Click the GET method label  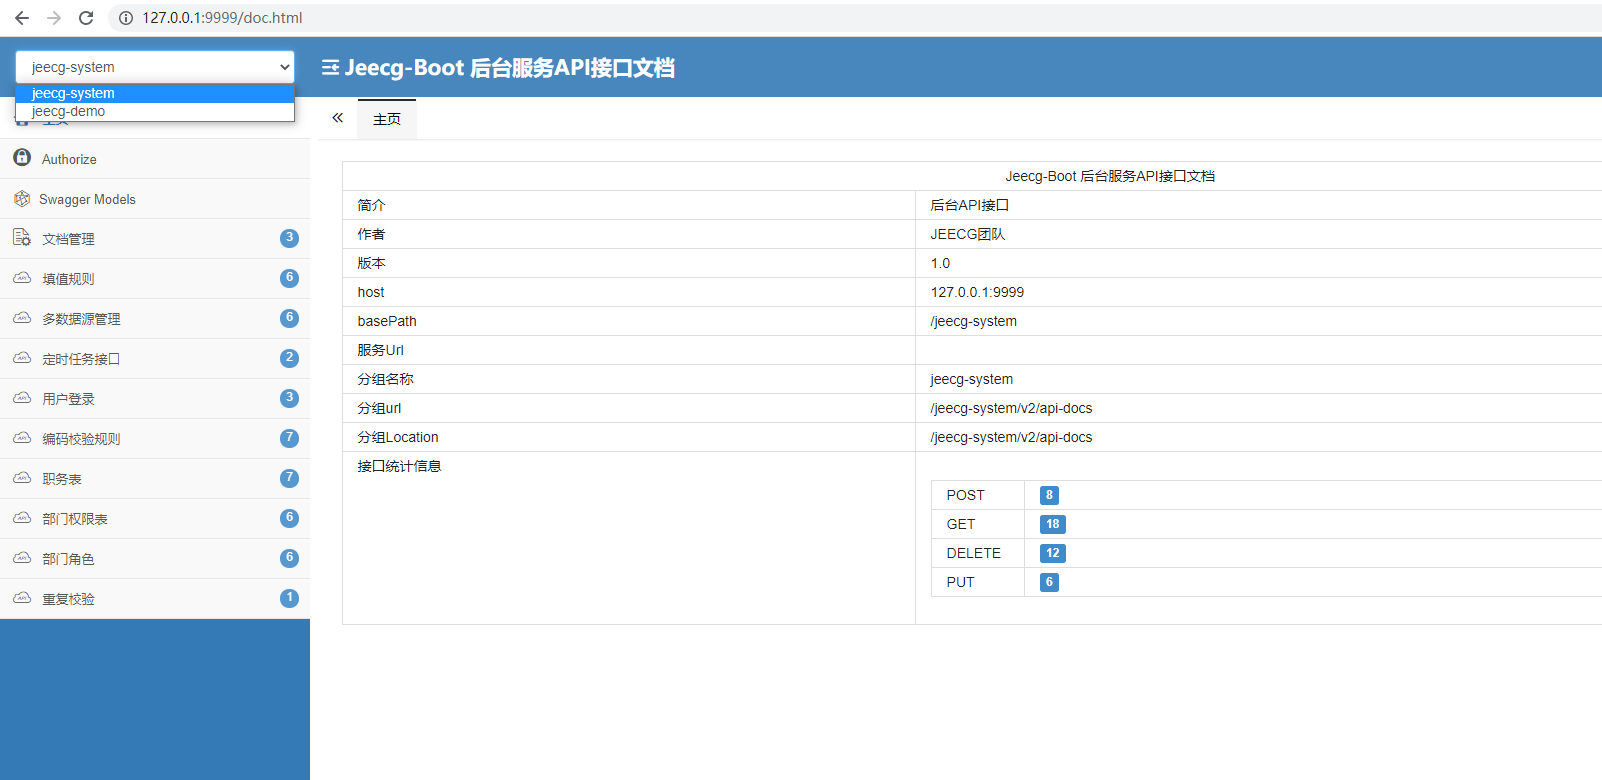(x=961, y=524)
